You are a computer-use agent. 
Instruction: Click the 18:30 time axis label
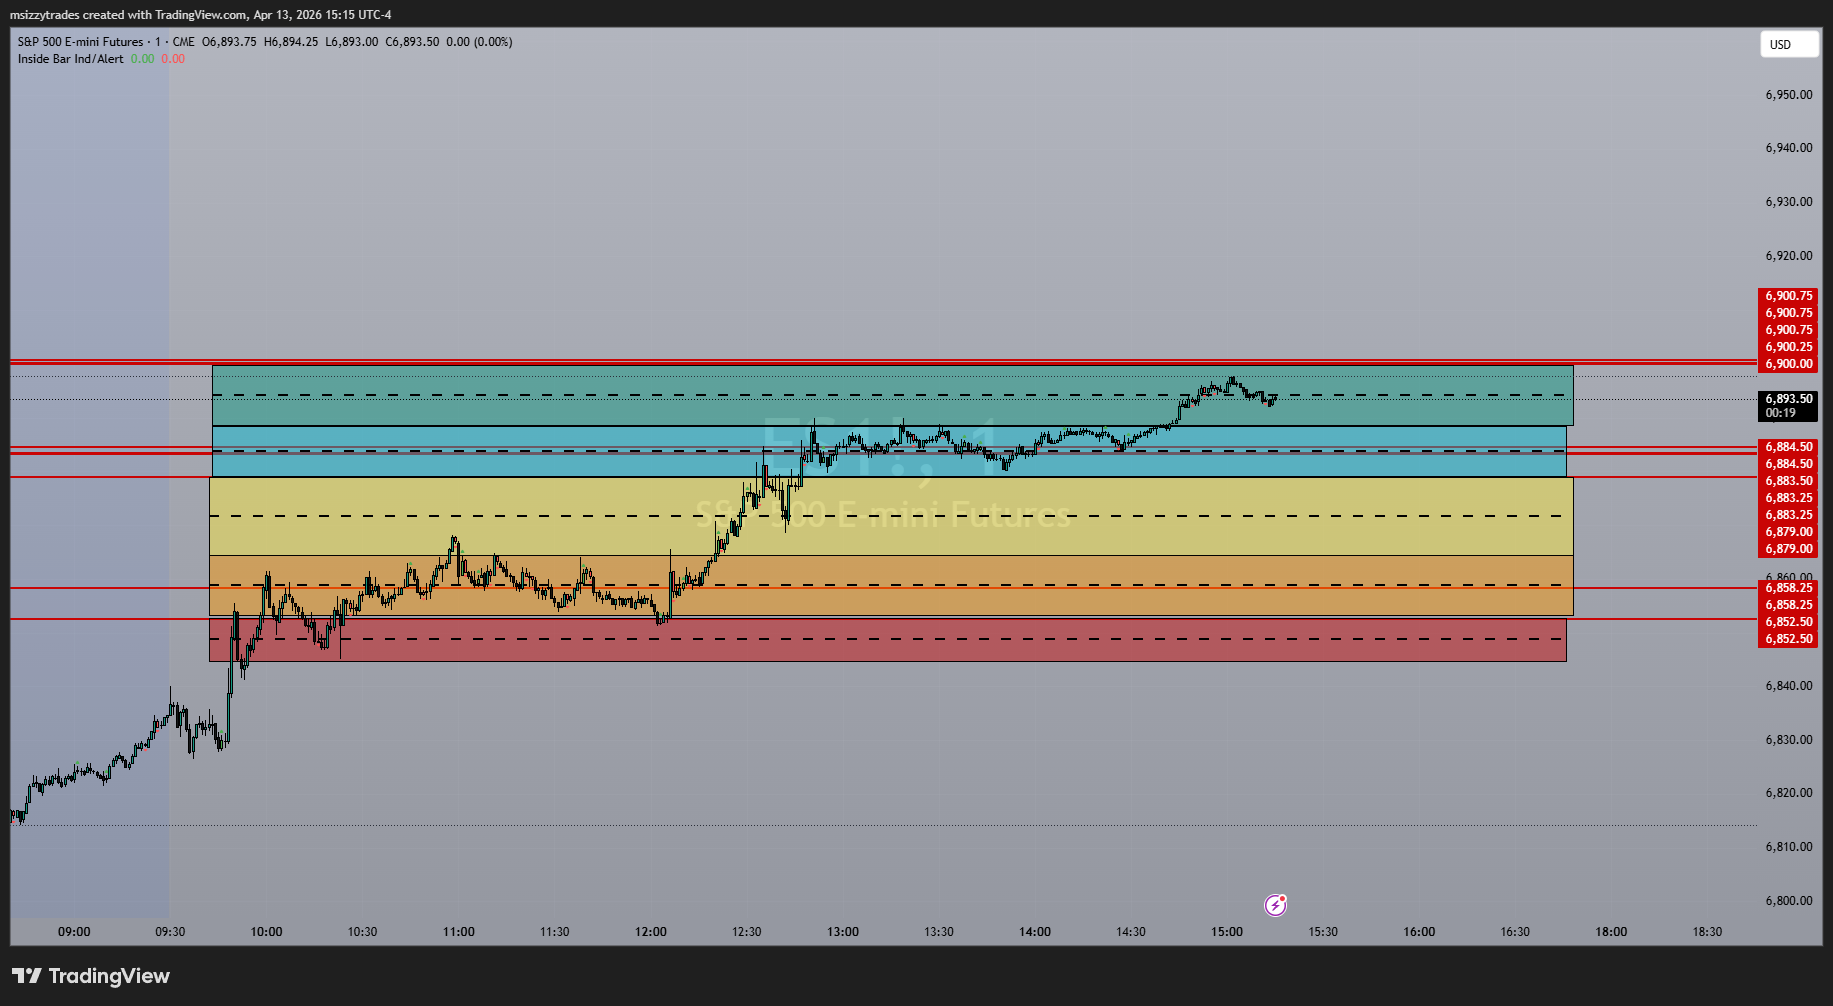point(1707,932)
